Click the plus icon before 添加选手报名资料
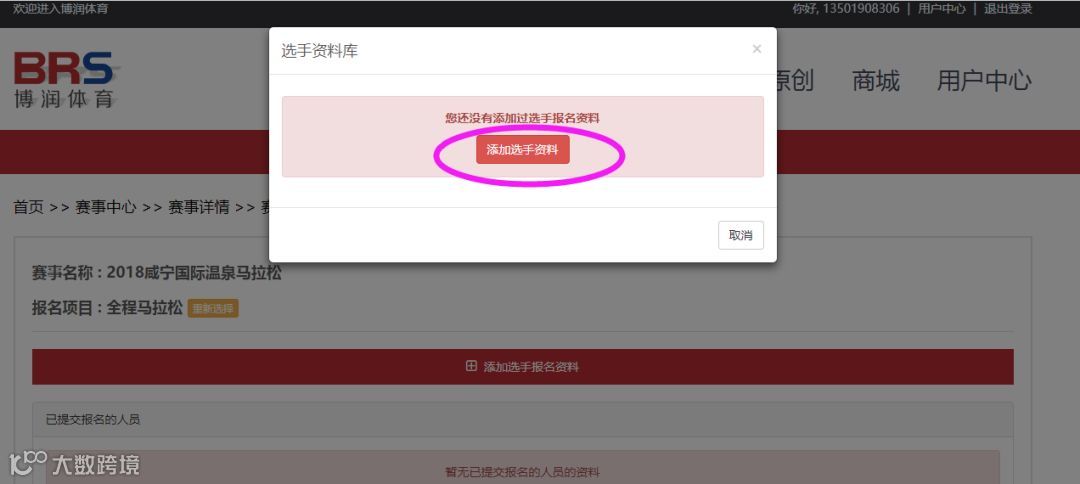 click(x=471, y=366)
